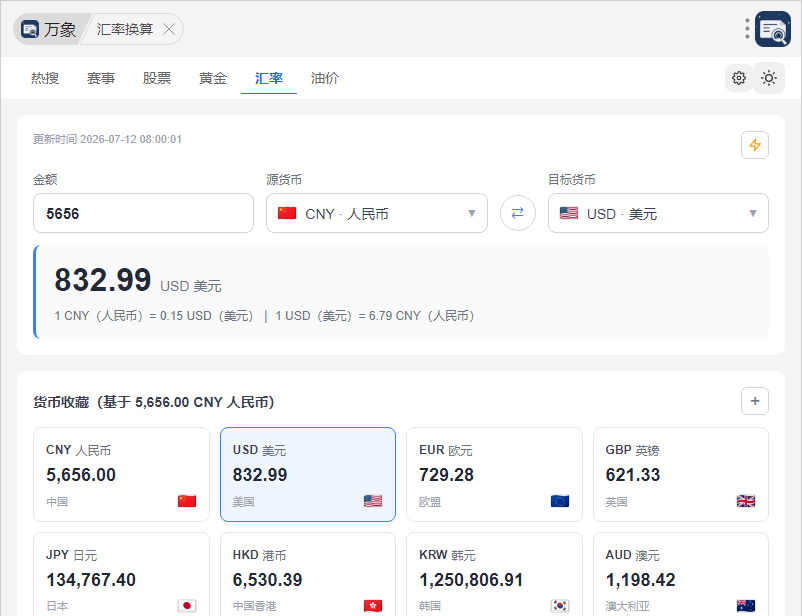802x616 pixels.
Task: Click the EU flag on EUR card
Action: (x=560, y=501)
